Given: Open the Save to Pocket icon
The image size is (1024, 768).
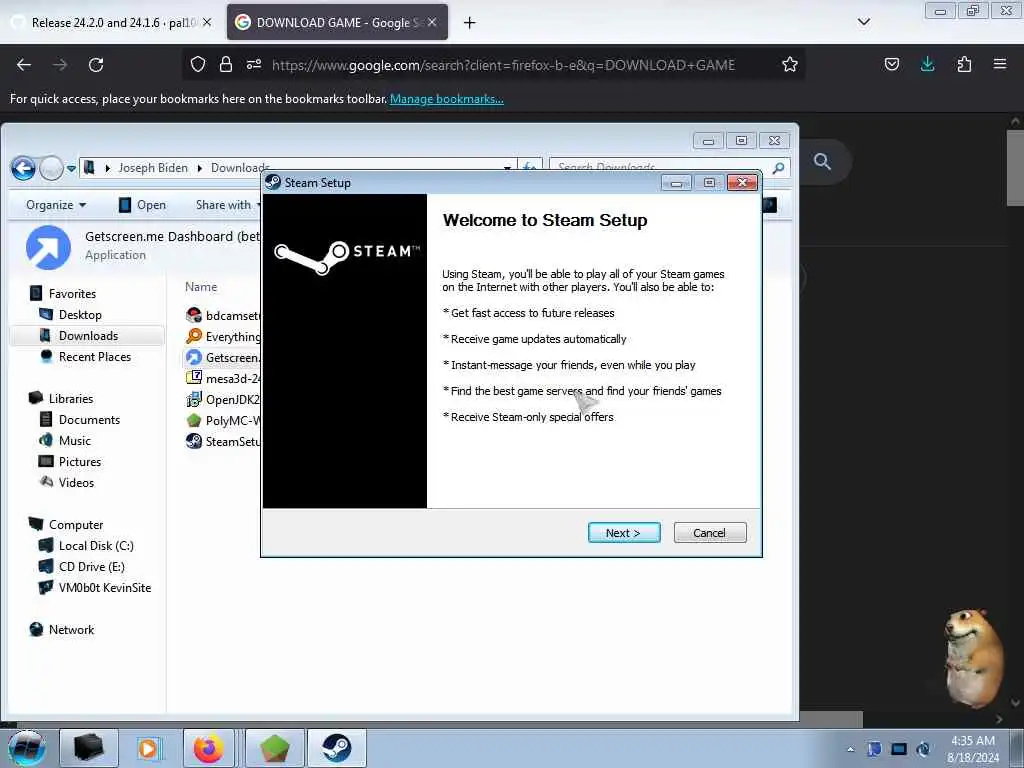Looking at the screenshot, I should tap(891, 65).
